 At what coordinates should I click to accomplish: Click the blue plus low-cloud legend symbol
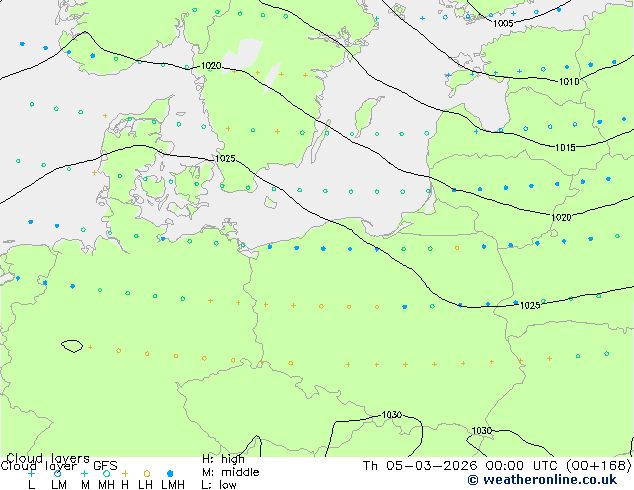coord(31,473)
